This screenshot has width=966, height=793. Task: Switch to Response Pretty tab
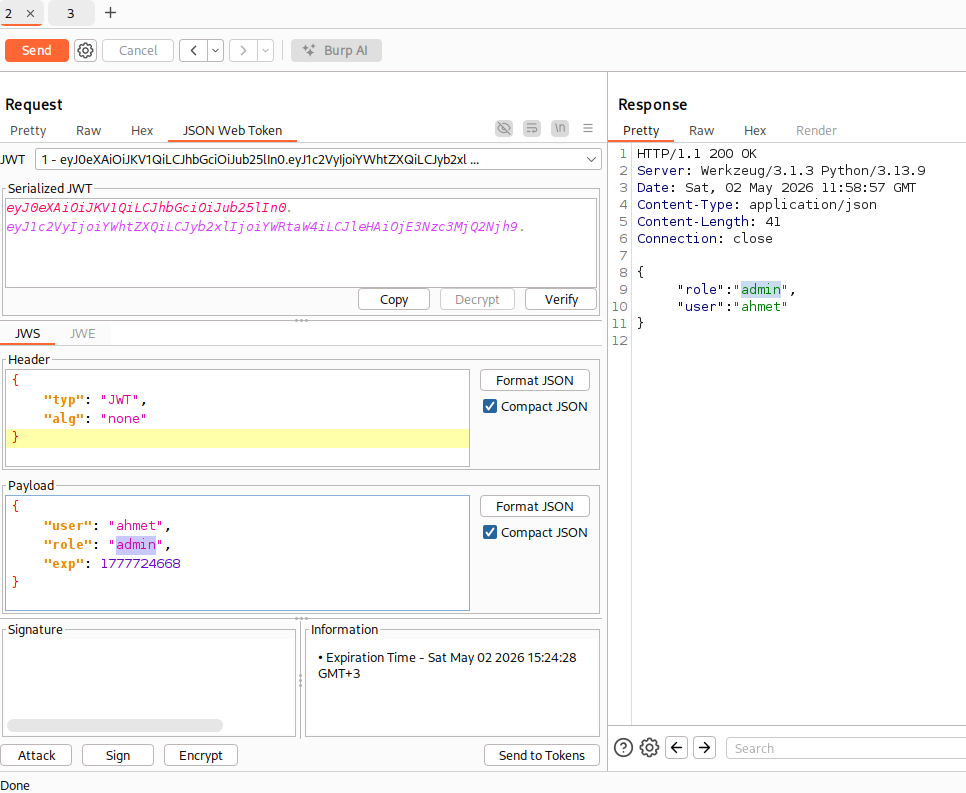click(x=641, y=131)
